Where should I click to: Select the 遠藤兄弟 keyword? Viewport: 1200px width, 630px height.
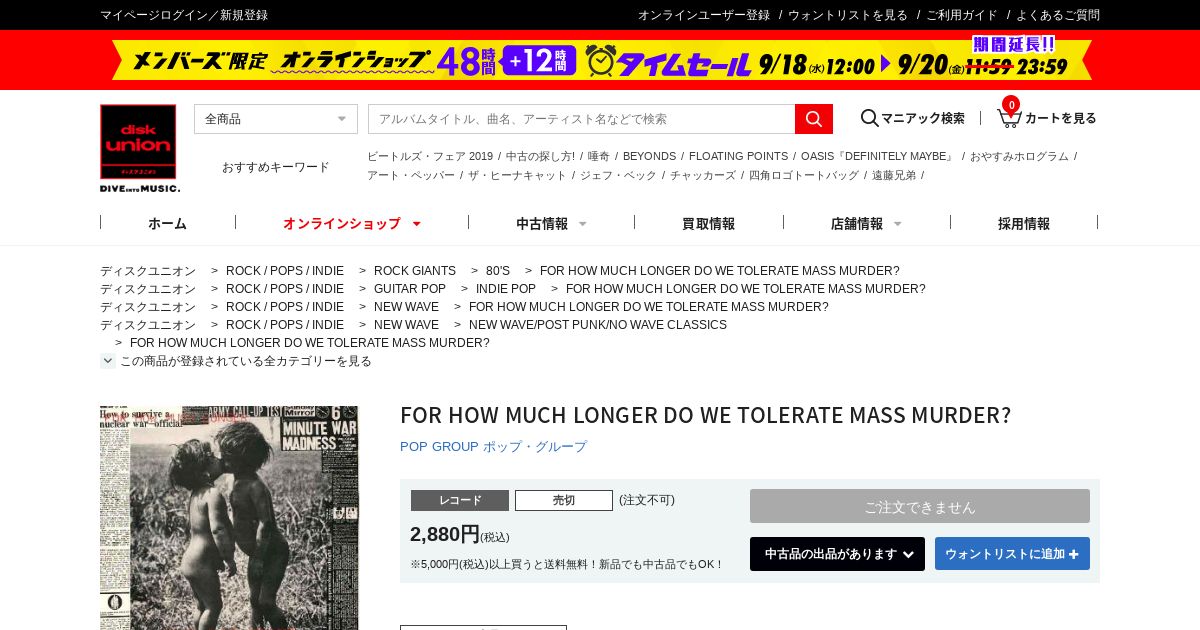(894, 175)
